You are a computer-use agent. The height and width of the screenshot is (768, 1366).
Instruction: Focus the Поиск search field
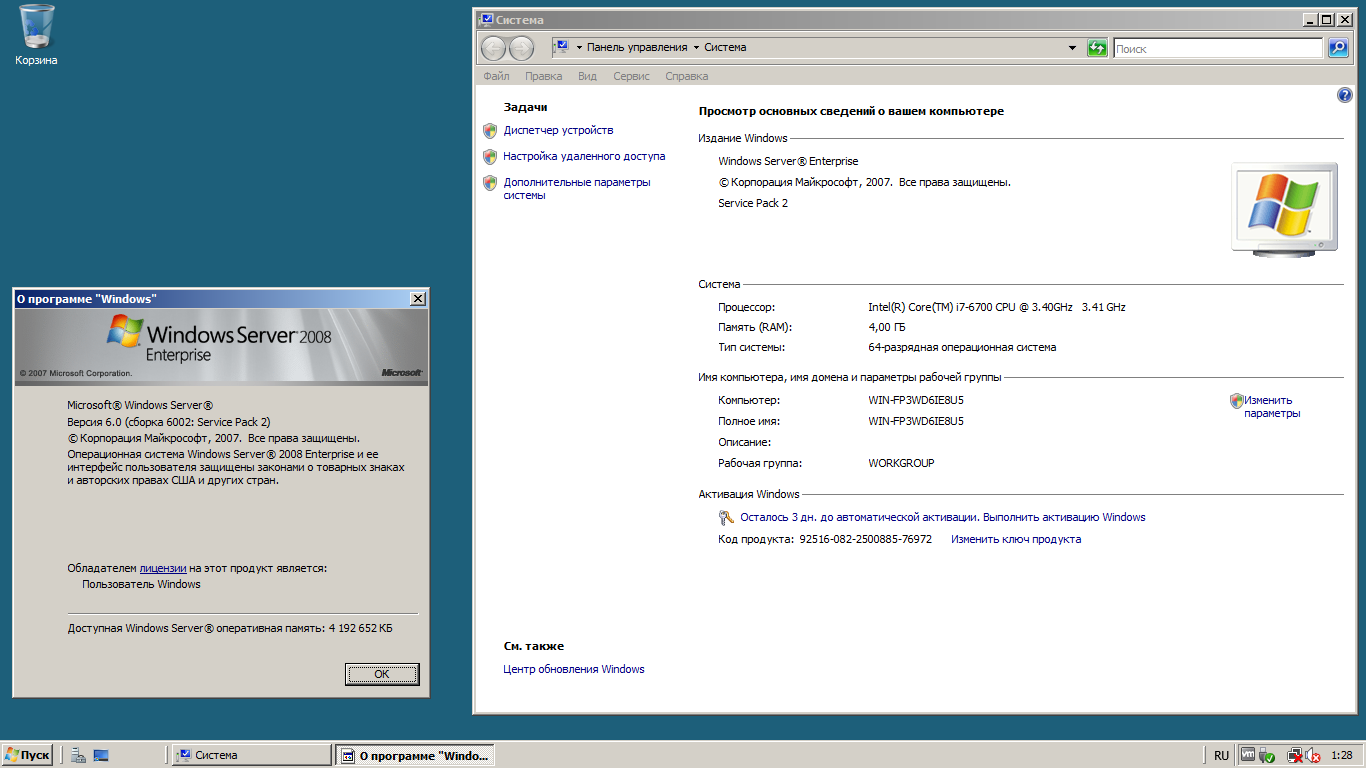[1218, 48]
